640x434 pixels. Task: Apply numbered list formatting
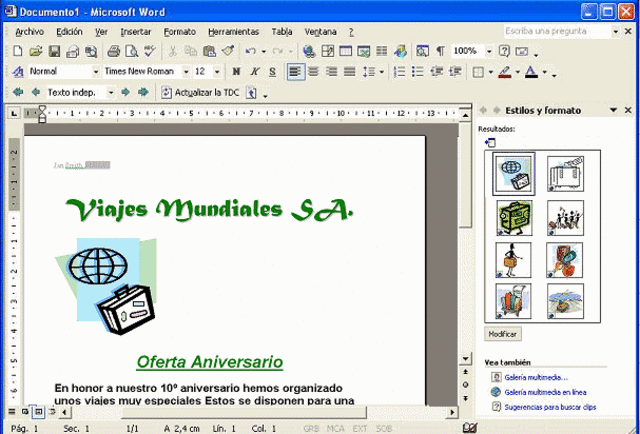[399, 72]
